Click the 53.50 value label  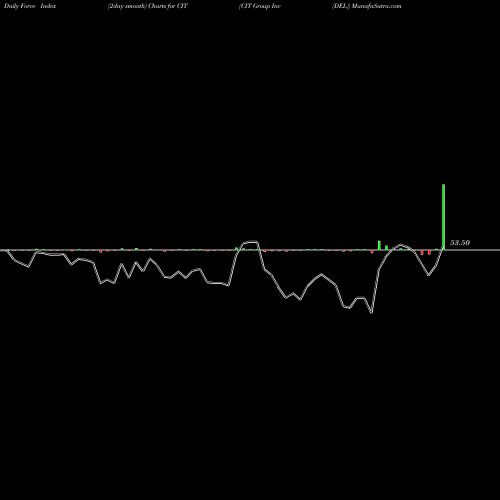click(460, 243)
